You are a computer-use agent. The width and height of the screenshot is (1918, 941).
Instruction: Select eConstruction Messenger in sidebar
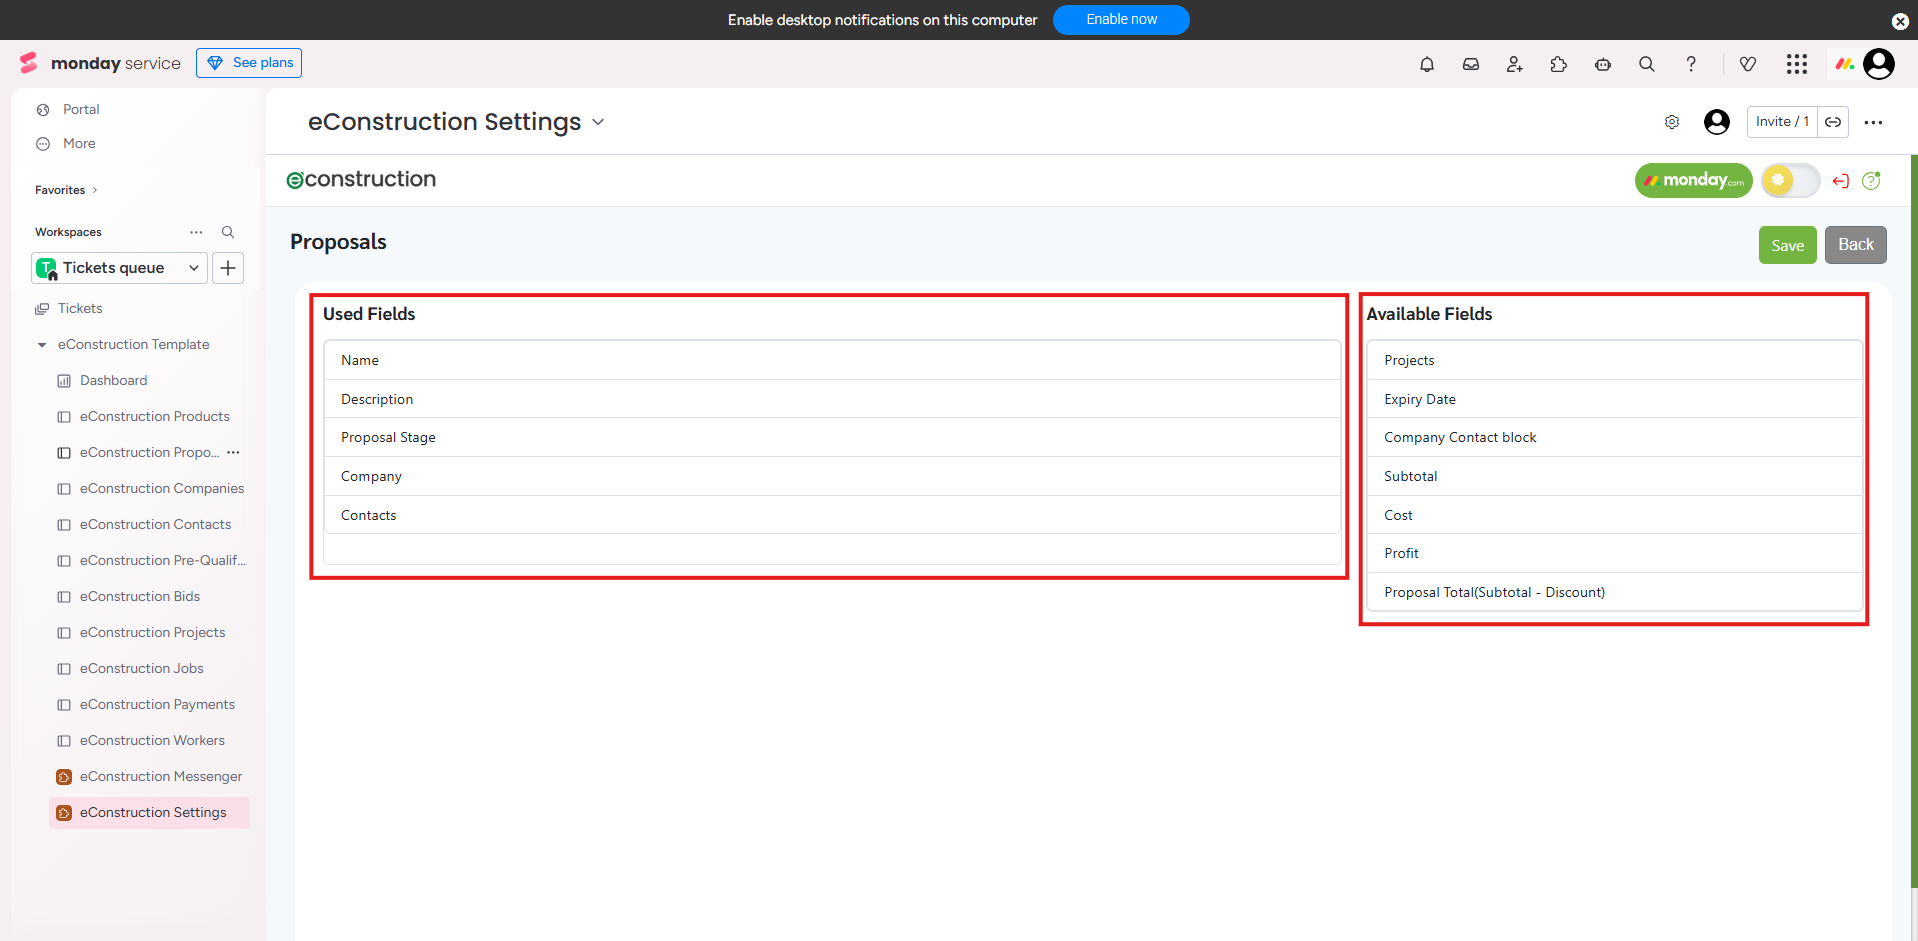coord(160,777)
